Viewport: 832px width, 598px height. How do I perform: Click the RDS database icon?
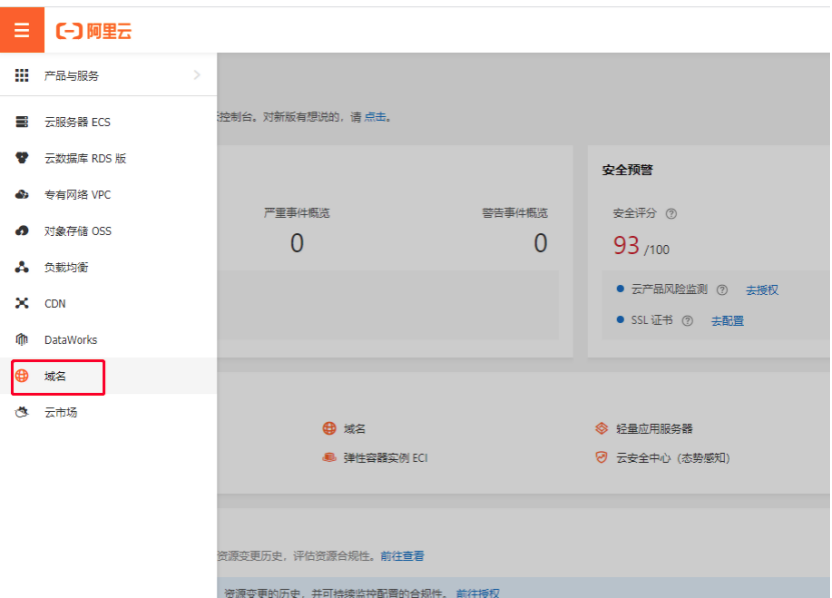point(22,158)
